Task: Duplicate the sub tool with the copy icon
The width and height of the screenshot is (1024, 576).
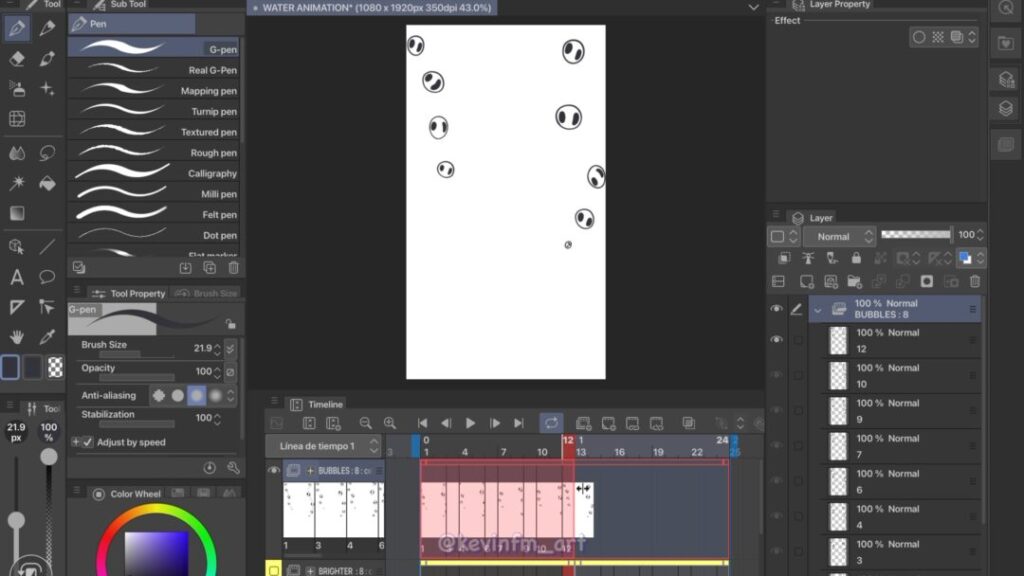Action: [210, 268]
